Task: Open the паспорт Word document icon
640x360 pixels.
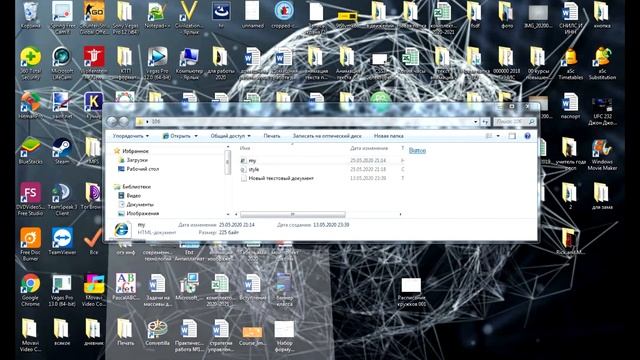Action: tap(570, 106)
